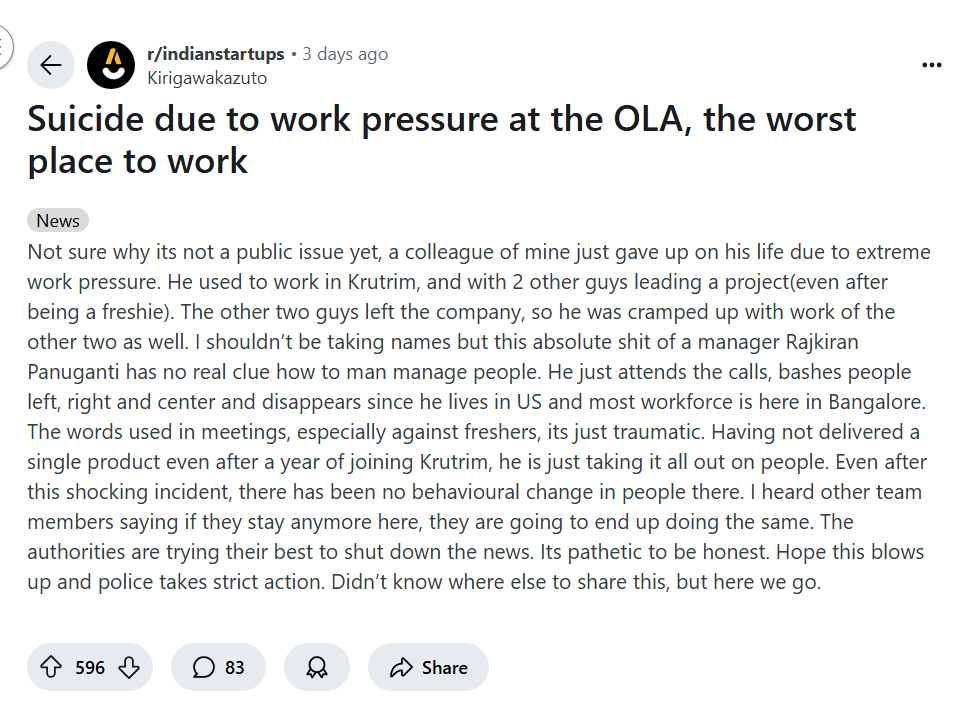
Task: Click the comment bubble icon
Action: pos(204,667)
